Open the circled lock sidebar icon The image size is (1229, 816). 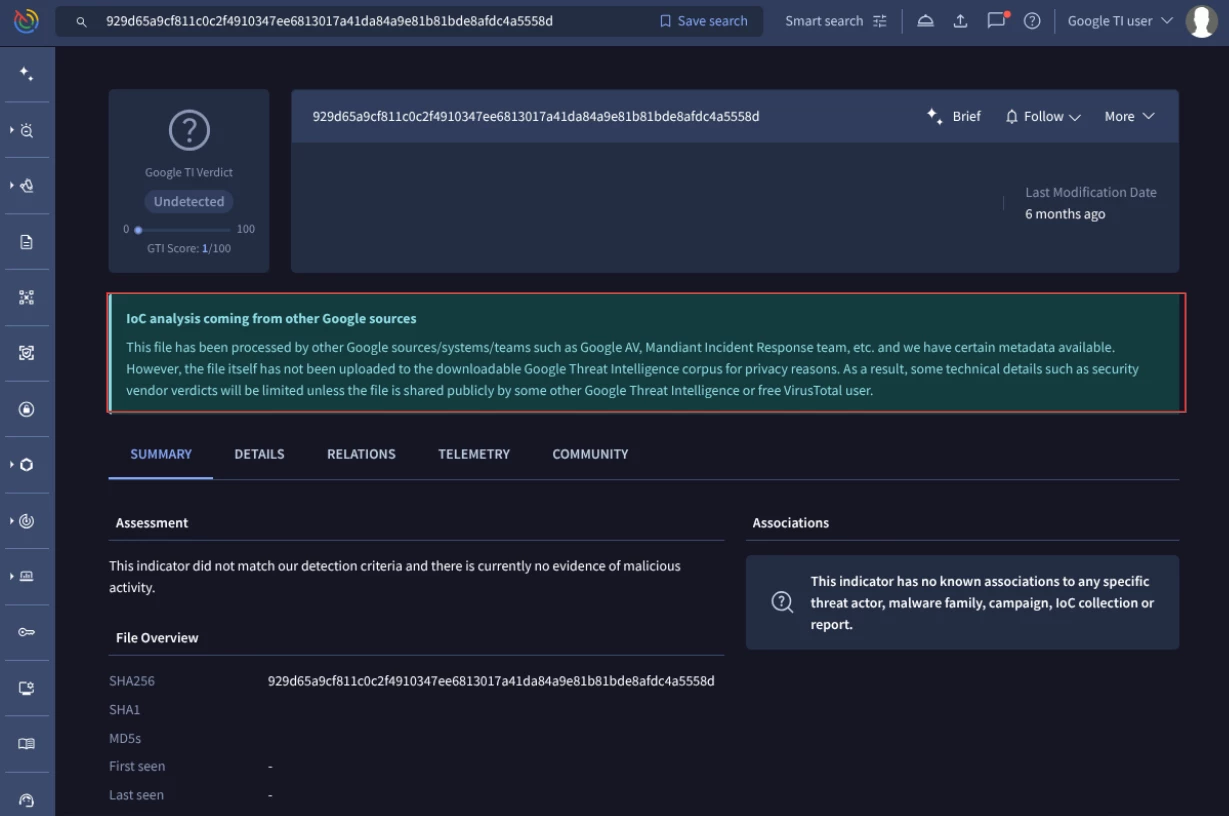[27, 409]
